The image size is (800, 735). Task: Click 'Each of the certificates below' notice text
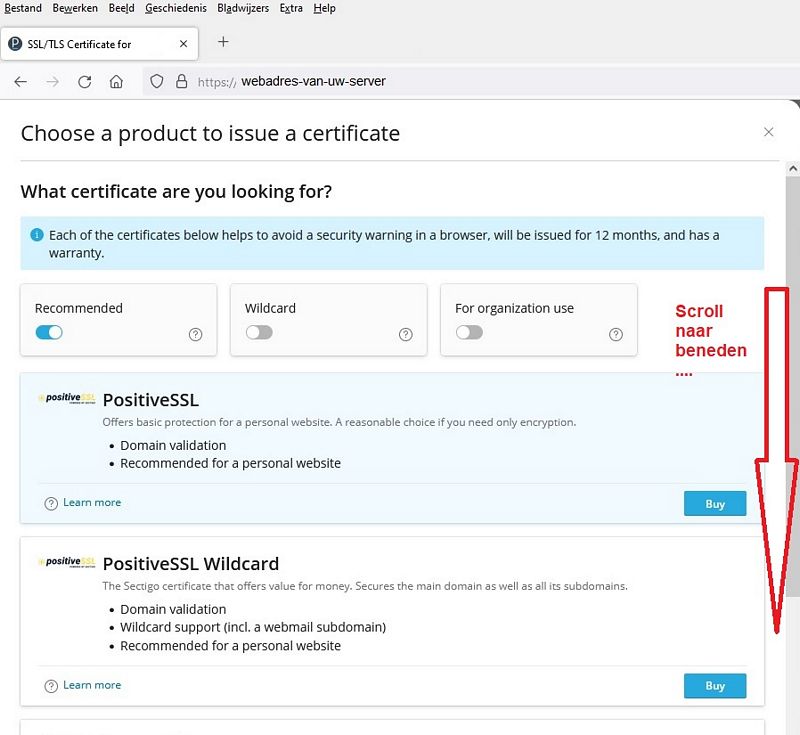point(384,244)
